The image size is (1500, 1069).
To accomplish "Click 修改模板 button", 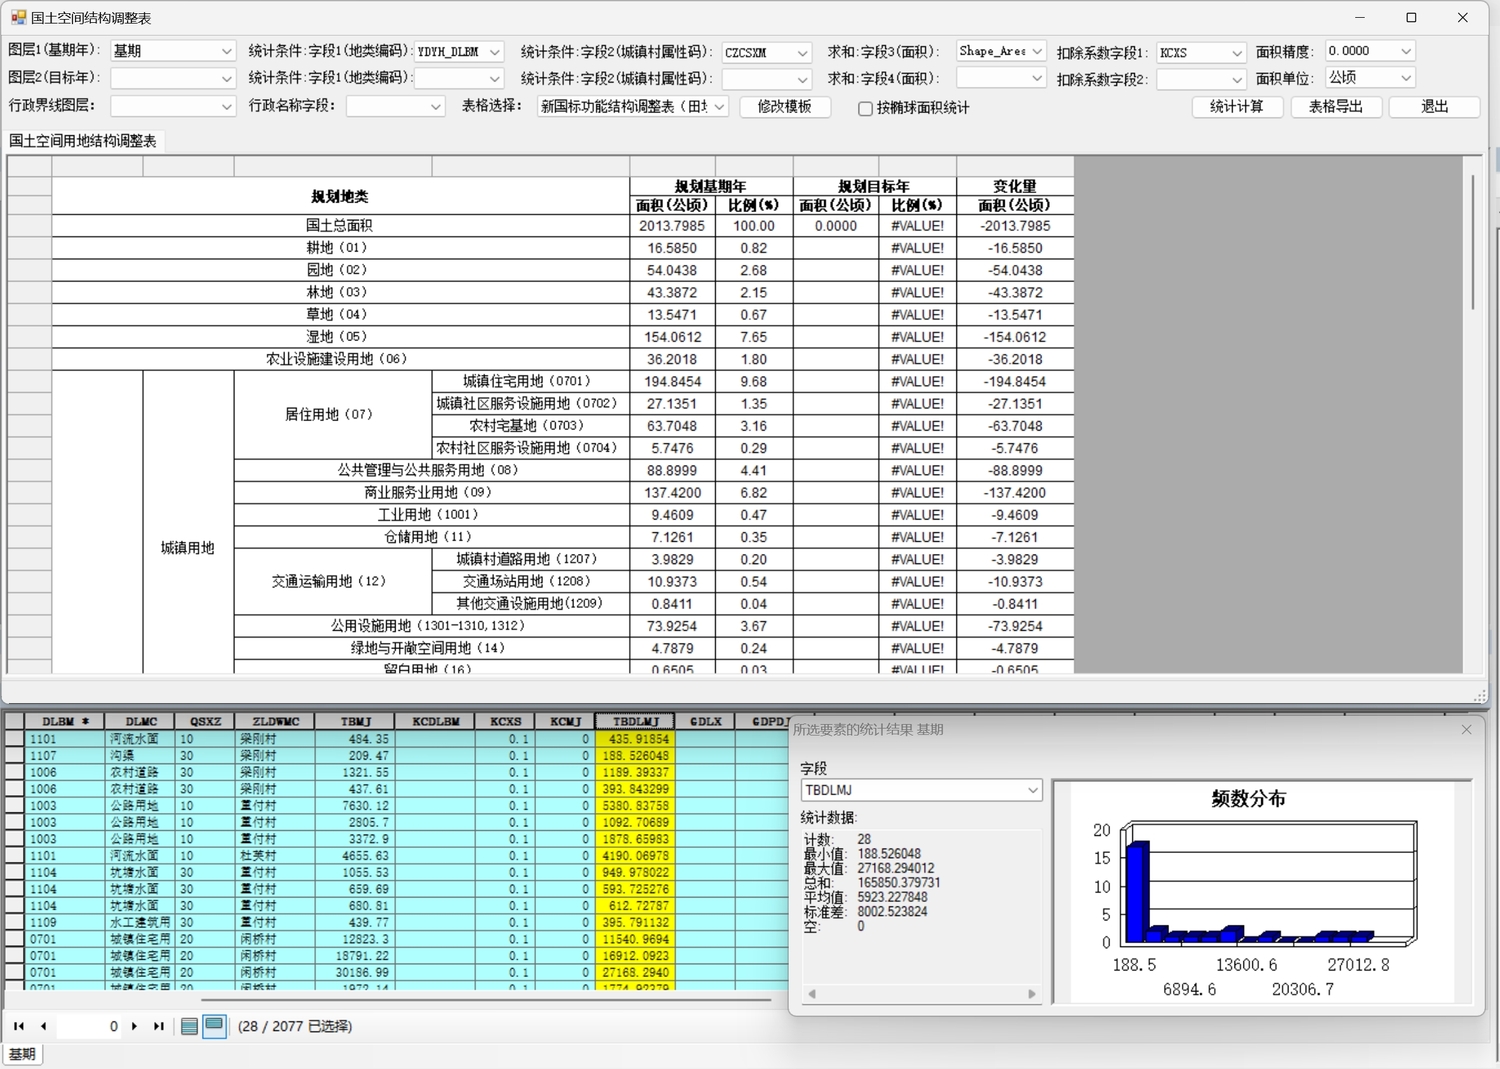I will (x=785, y=107).
